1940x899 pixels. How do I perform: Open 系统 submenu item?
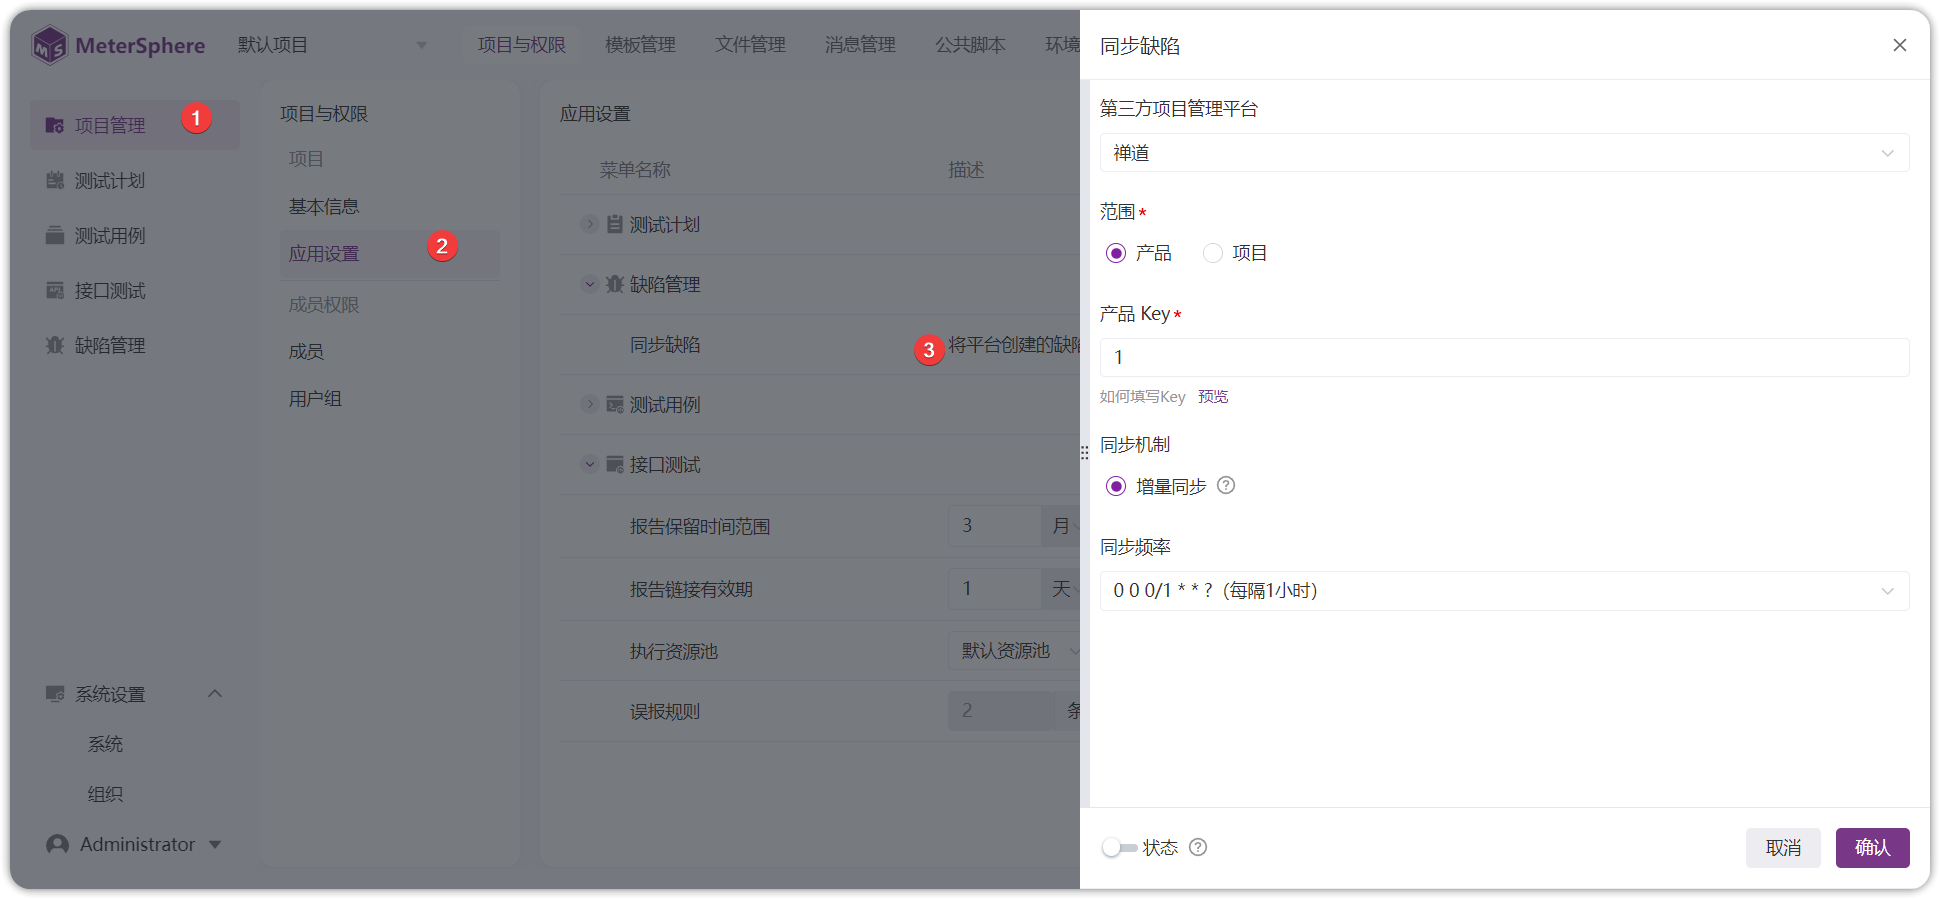pos(105,744)
